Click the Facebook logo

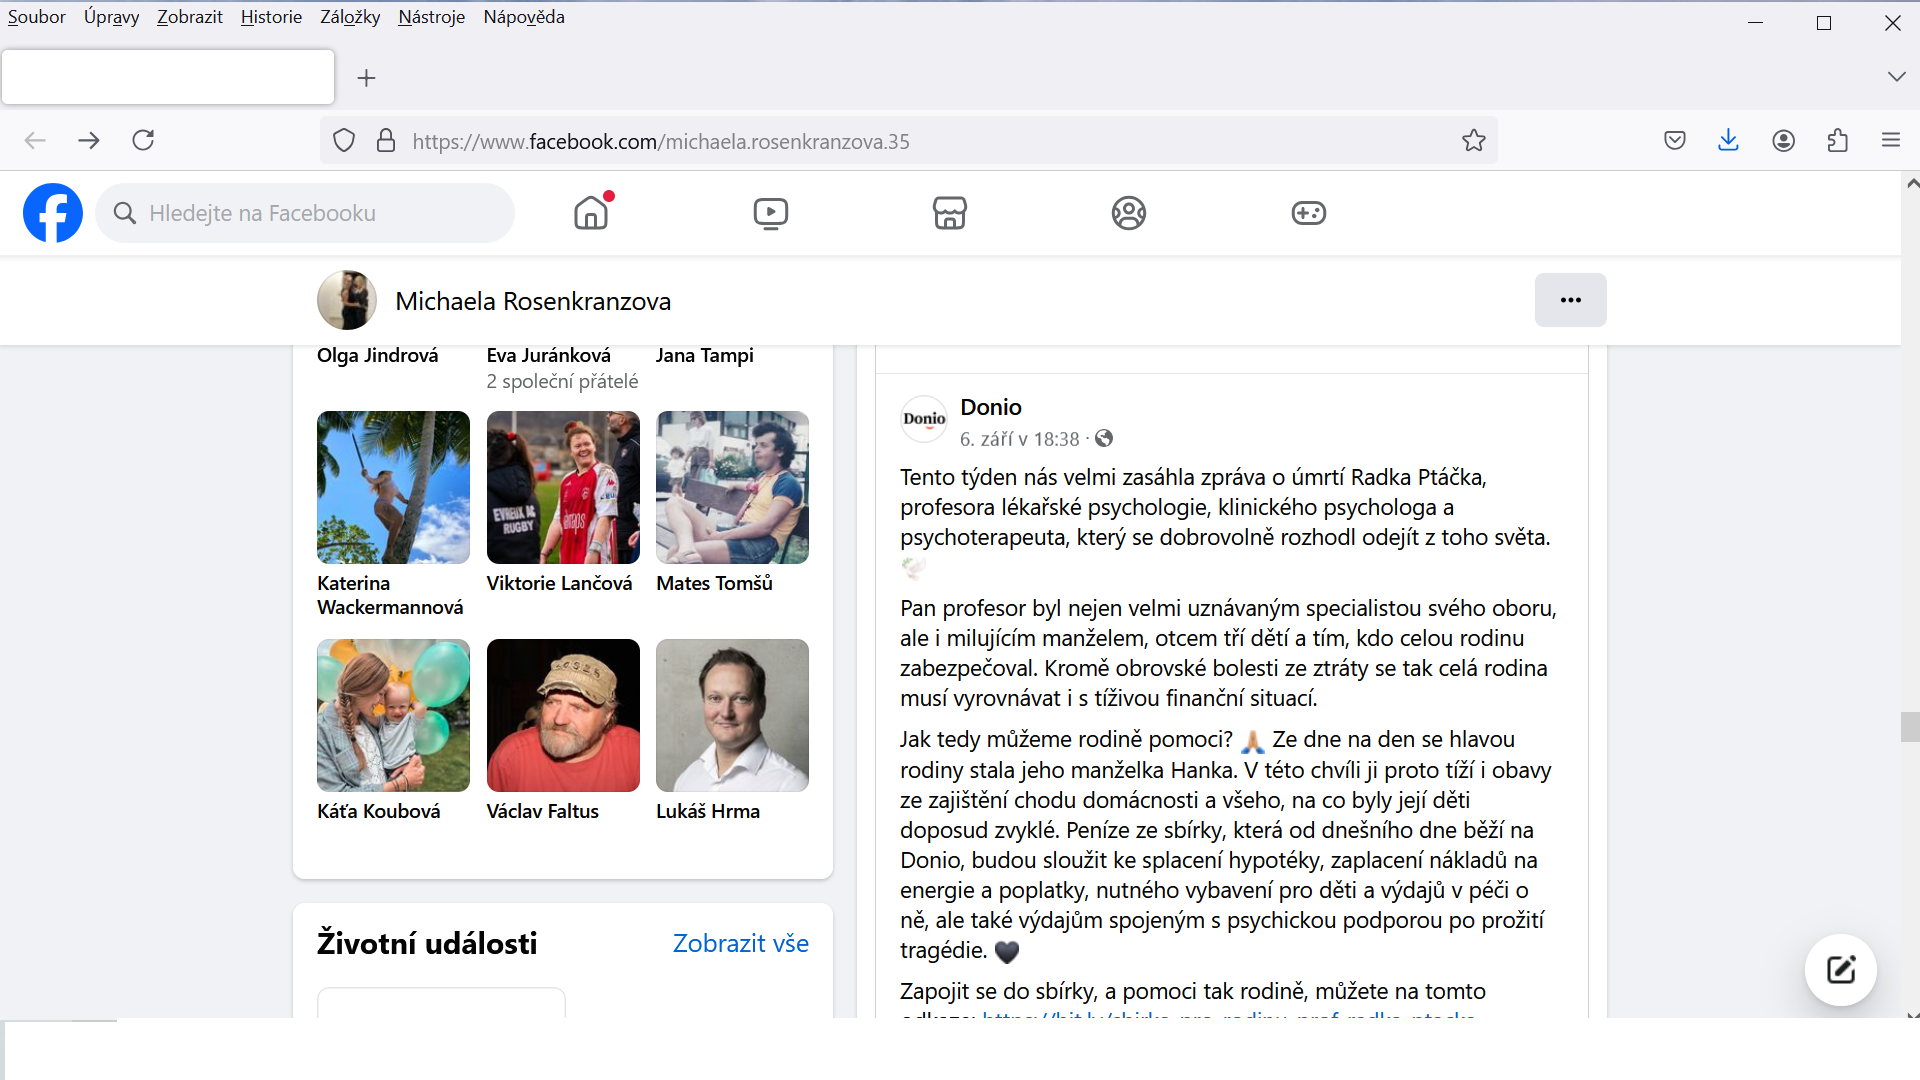pyautogui.click(x=53, y=213)
